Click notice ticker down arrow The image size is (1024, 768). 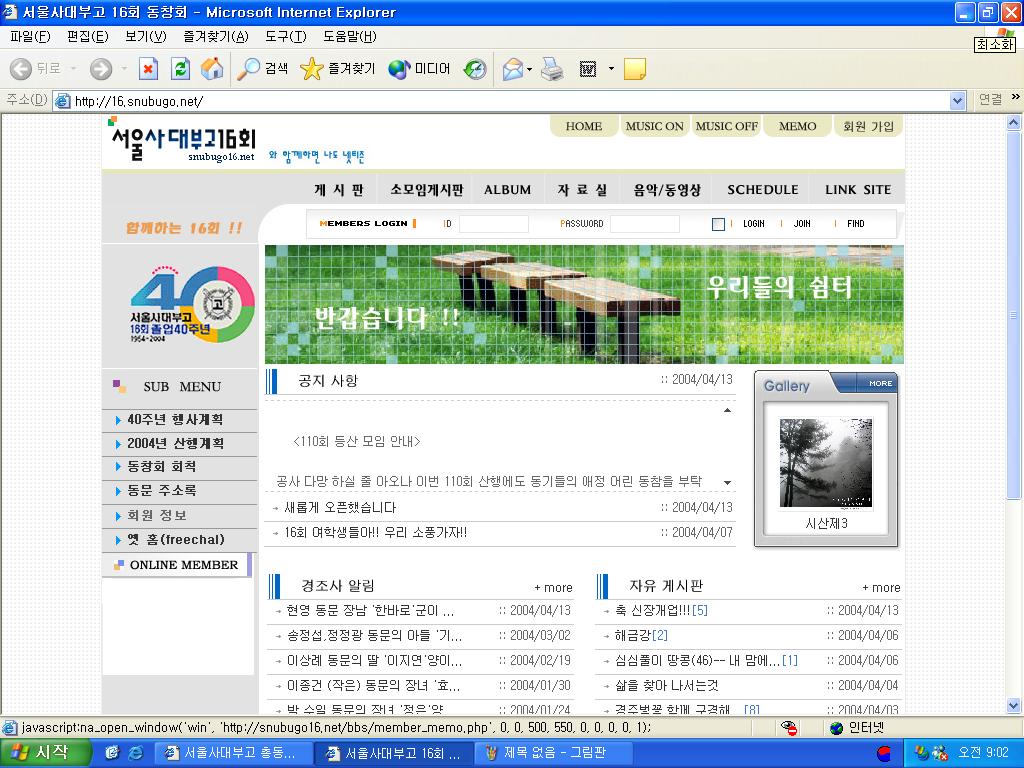pos(727,483)
